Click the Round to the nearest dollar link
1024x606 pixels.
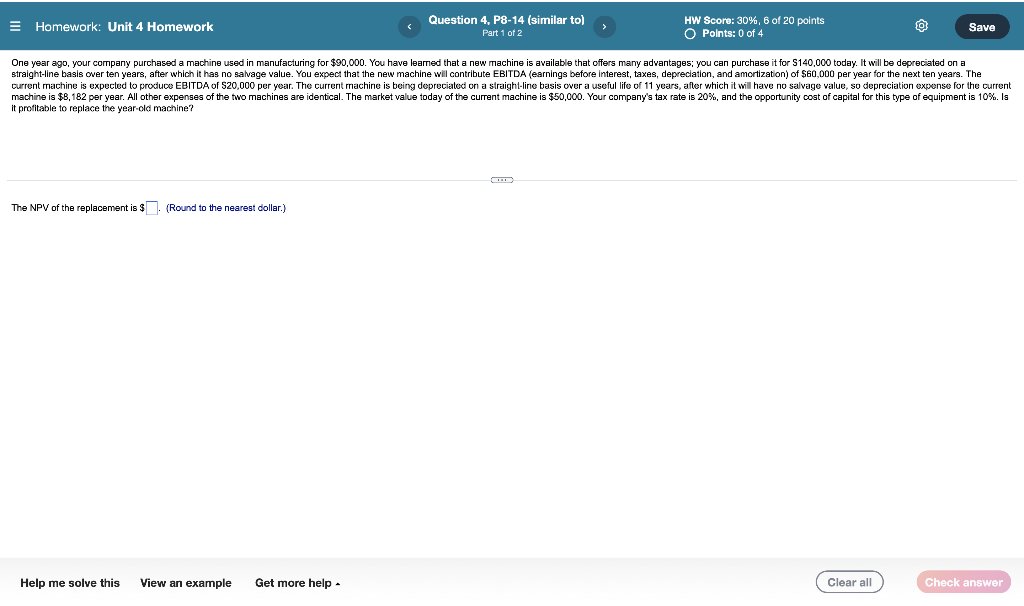226,207
